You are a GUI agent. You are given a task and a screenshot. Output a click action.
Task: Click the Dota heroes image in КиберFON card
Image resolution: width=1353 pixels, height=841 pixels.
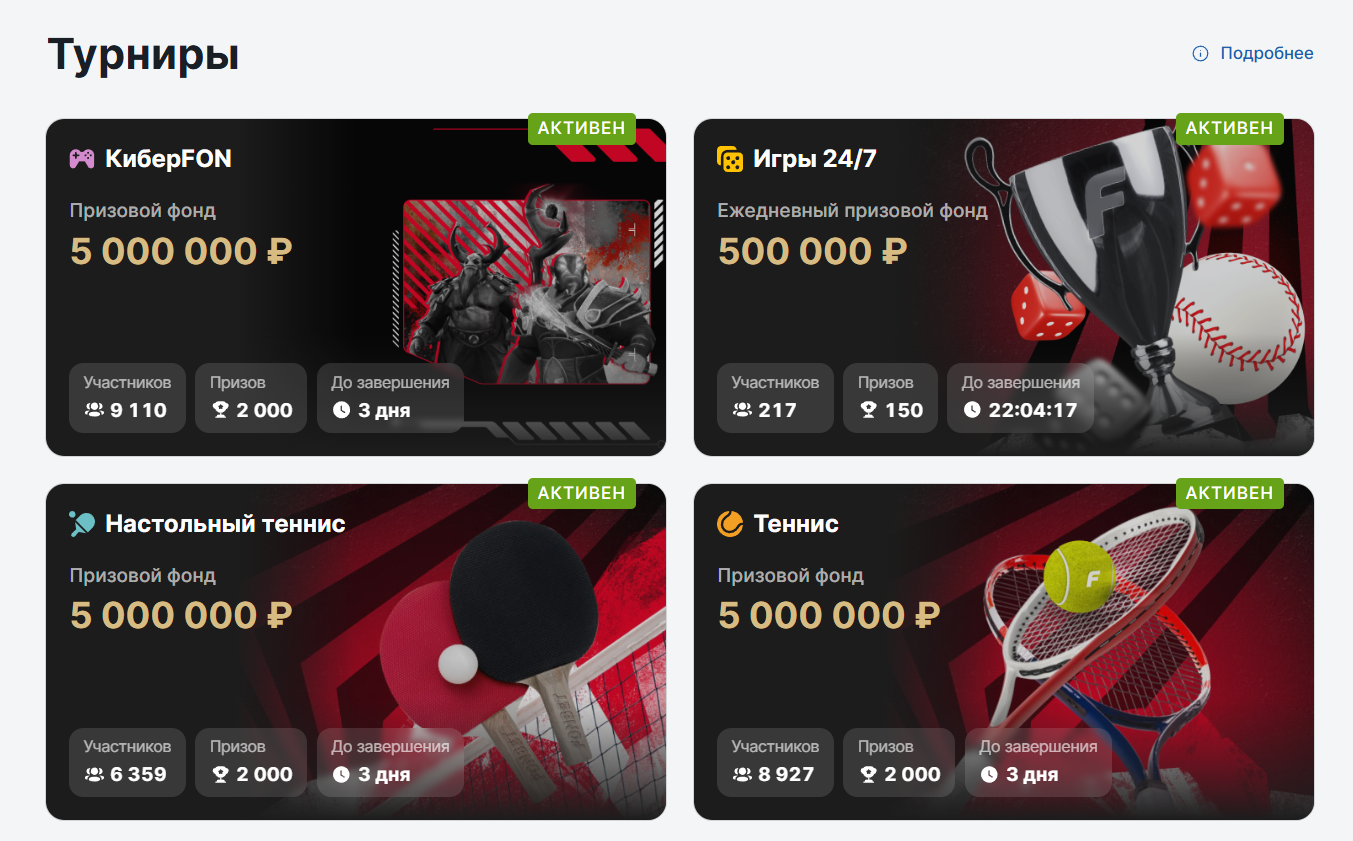point(527,286)
